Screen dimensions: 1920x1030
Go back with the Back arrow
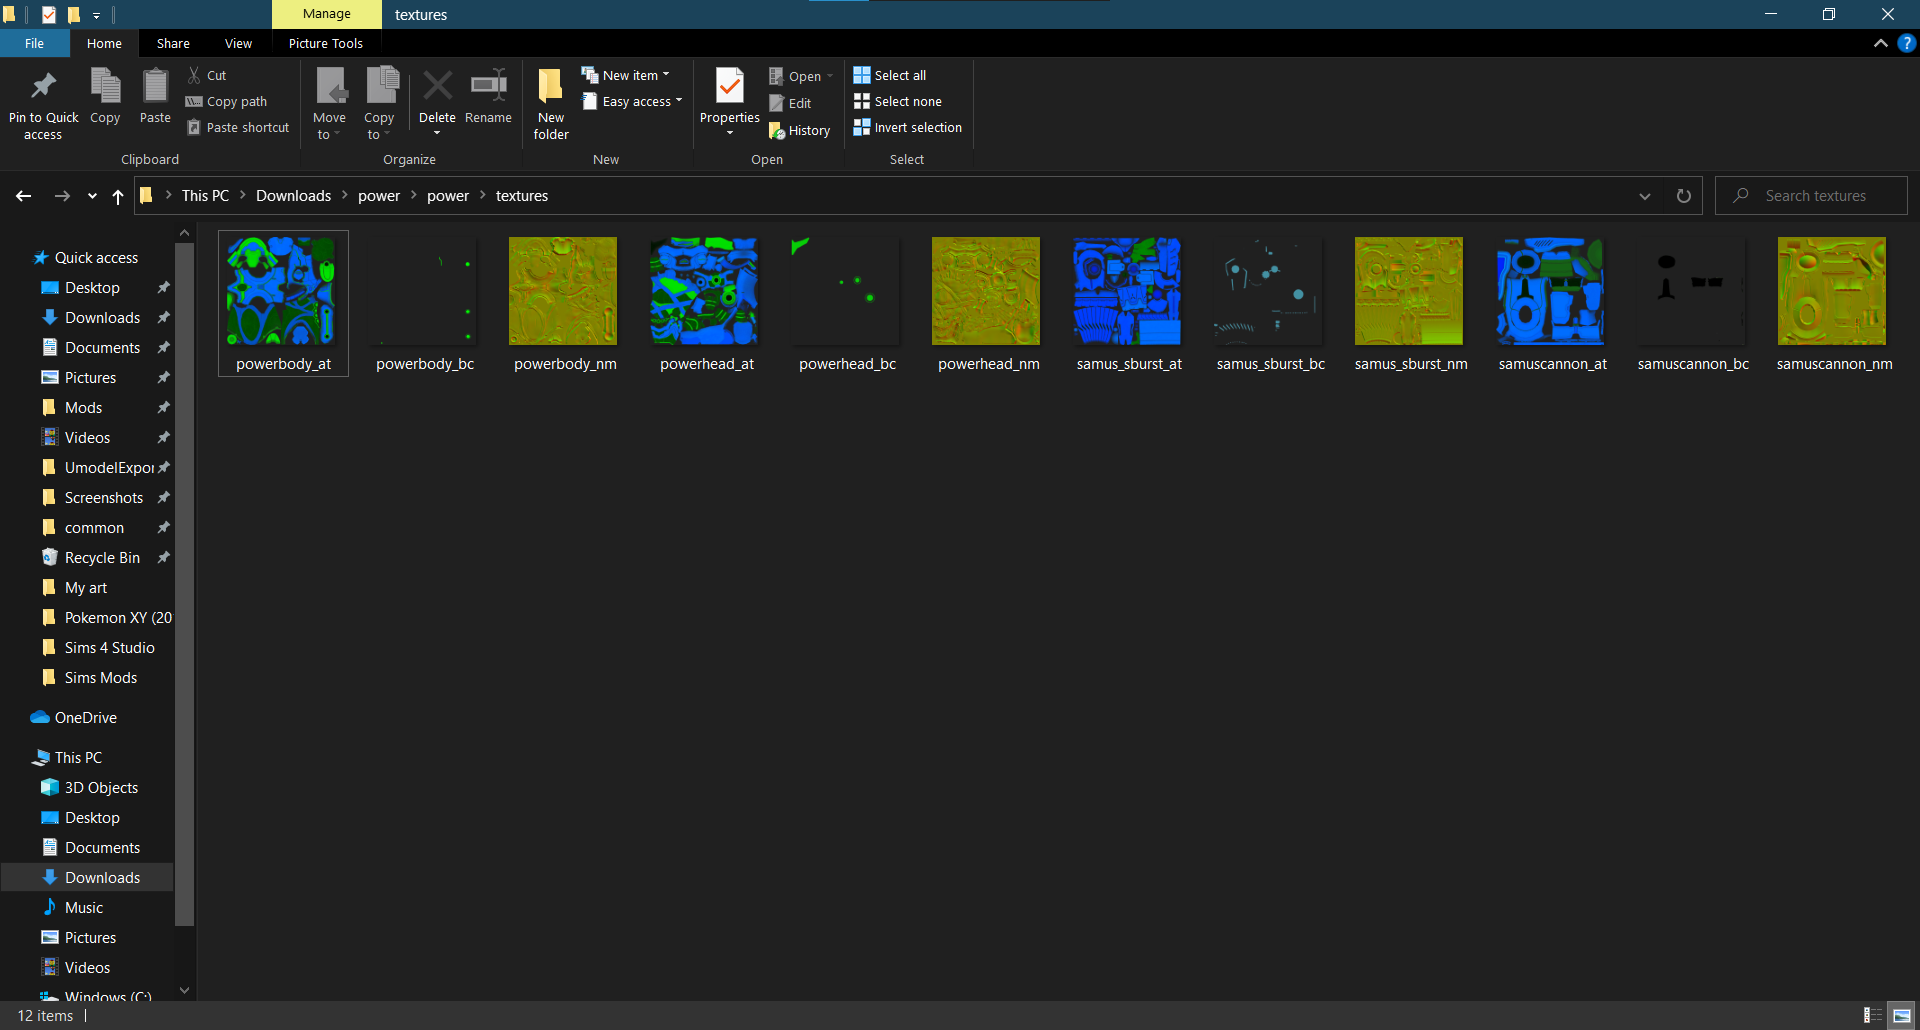click(24, 196)
